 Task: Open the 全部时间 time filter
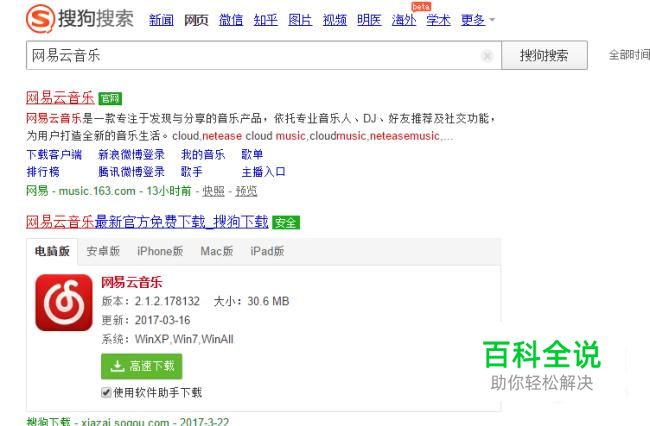pos(629,55)
